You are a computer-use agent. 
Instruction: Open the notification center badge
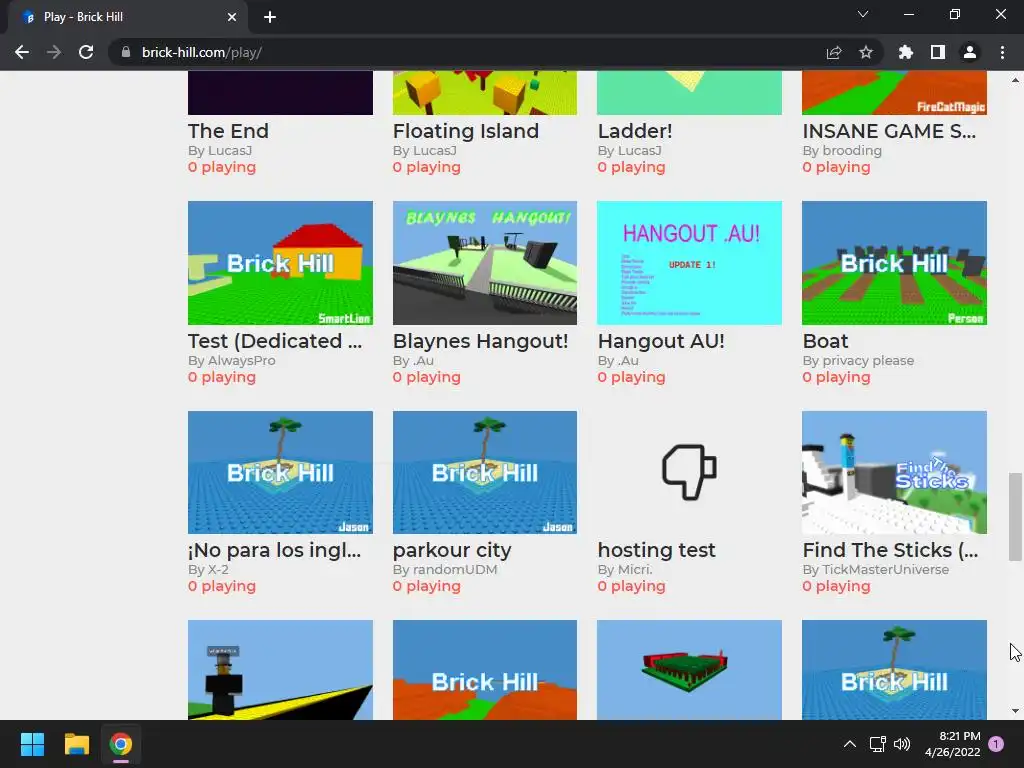click(x=996, y=744)
